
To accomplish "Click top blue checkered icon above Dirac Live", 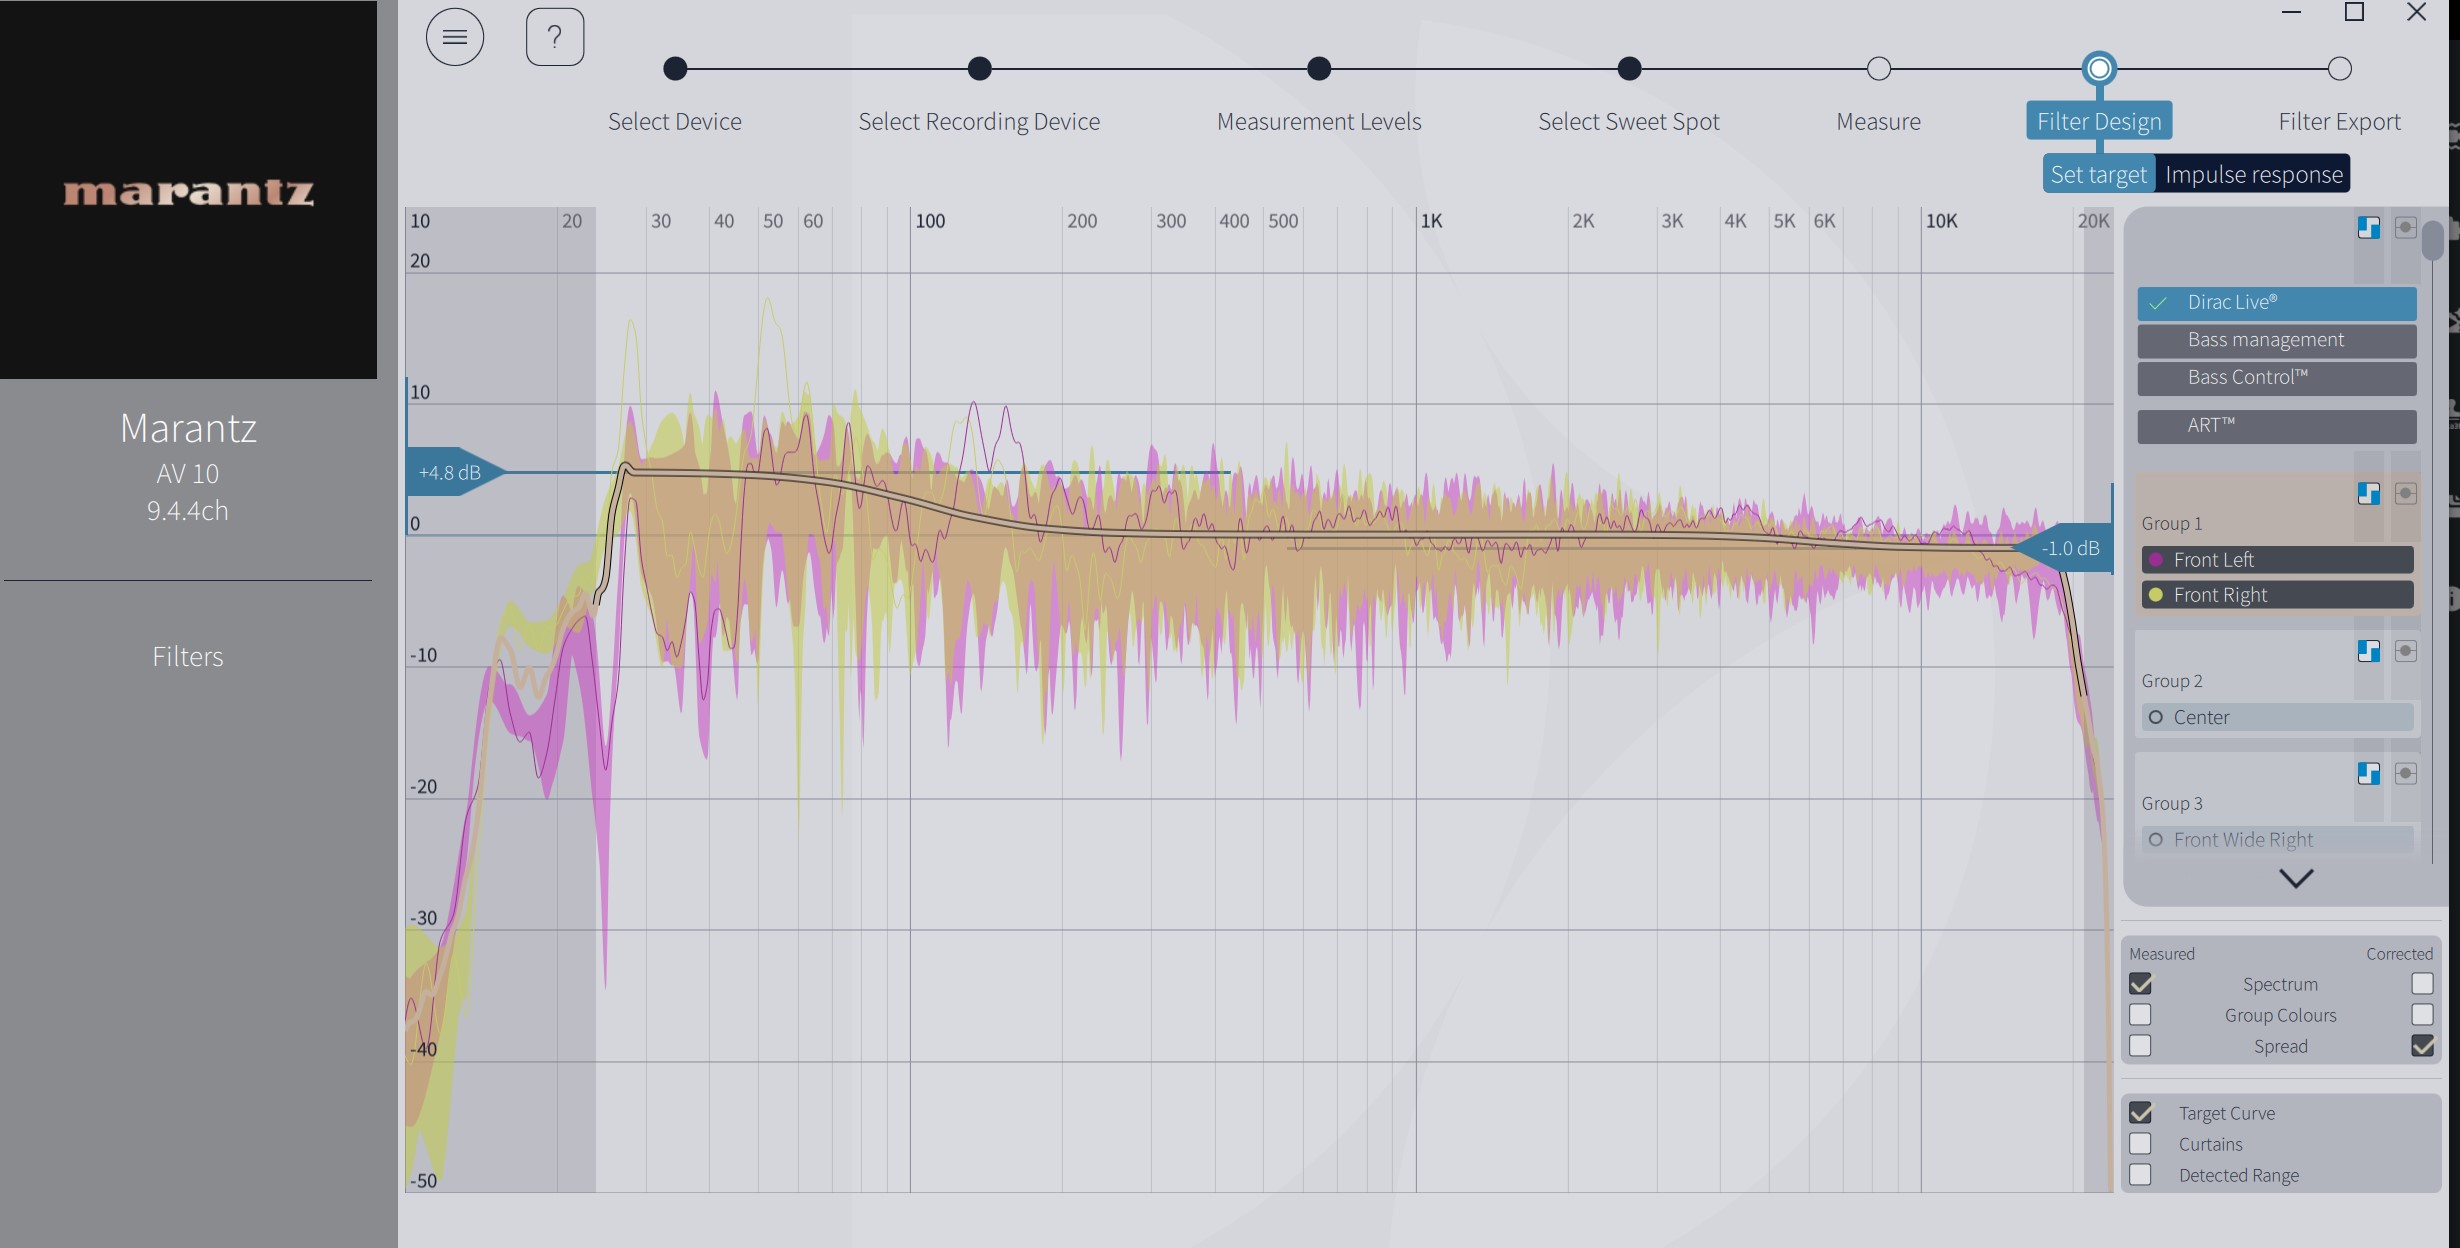I will pyautogui.click(x=2368, y=227).
